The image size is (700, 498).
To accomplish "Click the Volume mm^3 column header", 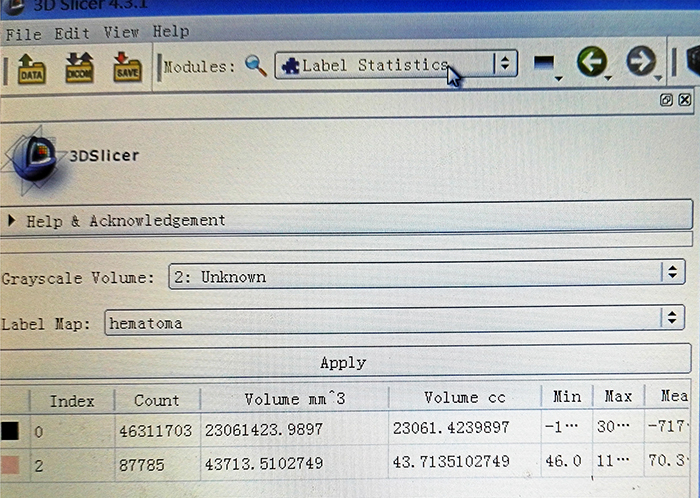I will click(x=295, y=398).
